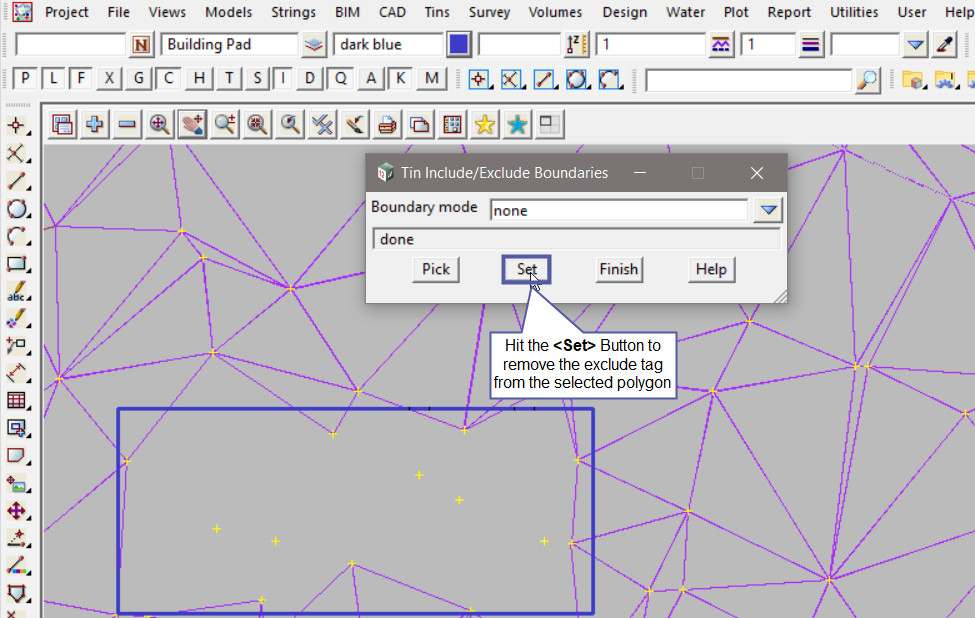Open model list icon beside Building Pad

pyautogui.click(x=314, y=45)
